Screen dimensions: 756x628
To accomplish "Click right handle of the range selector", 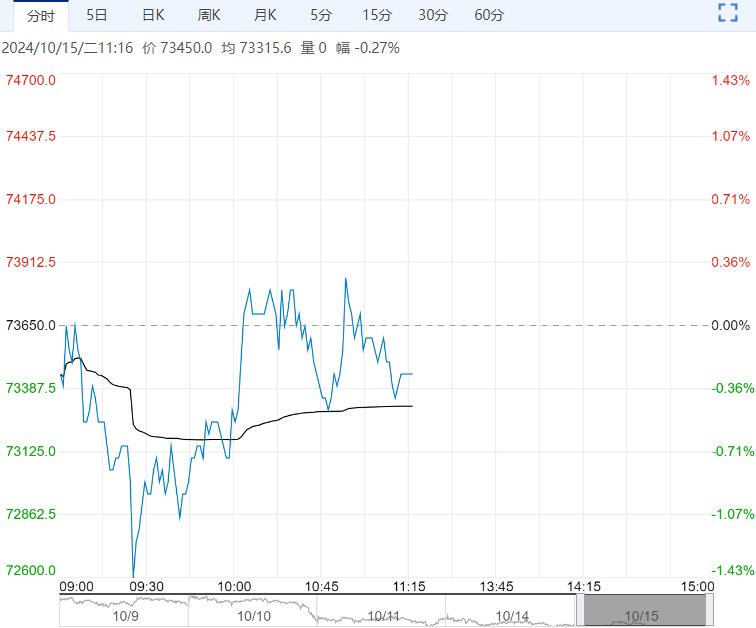I will coord(711,610).
